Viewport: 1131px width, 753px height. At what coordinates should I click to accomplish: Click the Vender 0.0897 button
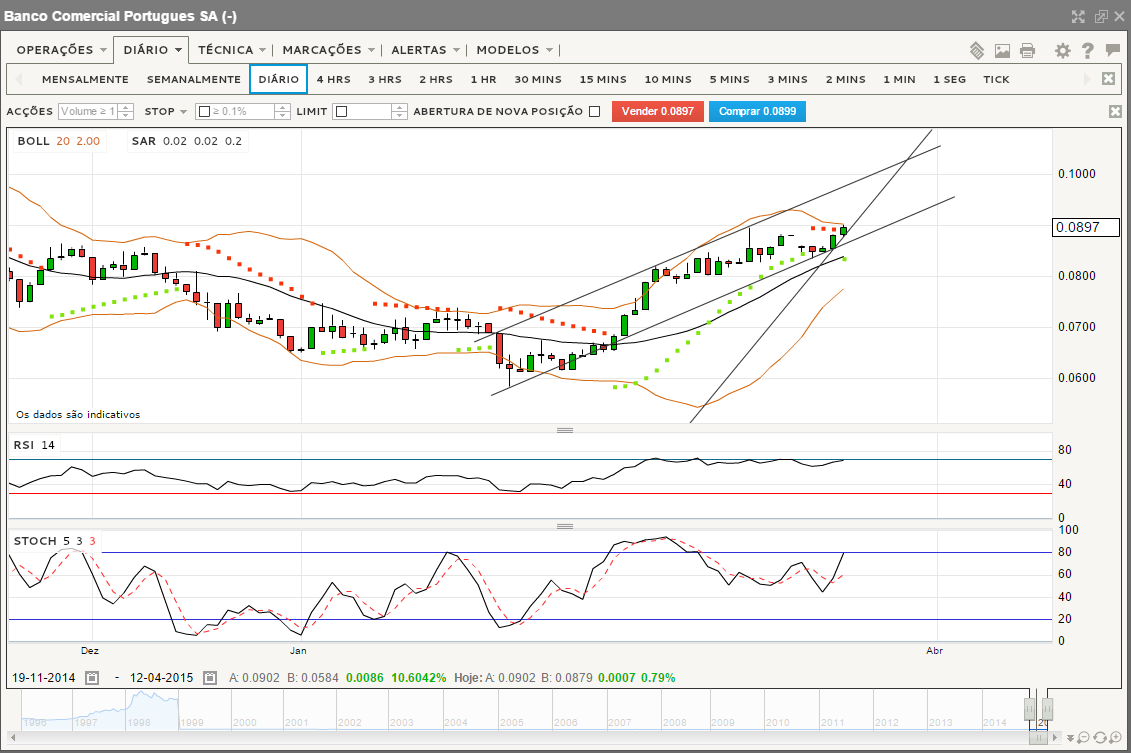(658, 112)
